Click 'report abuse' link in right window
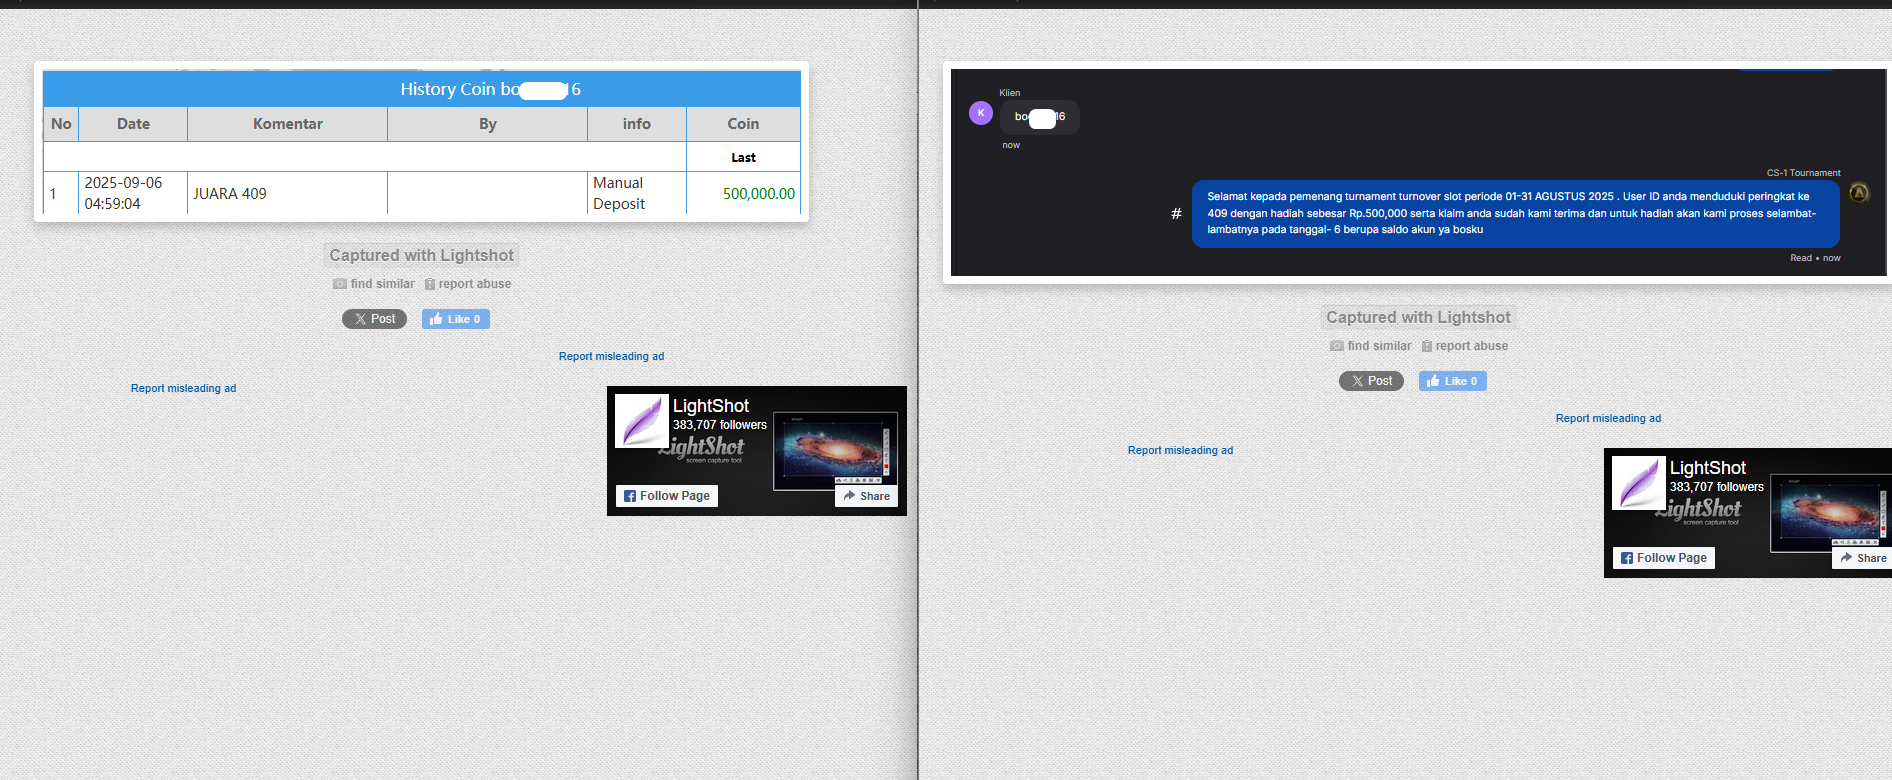The width and height of the screenshot is (1892, 780). coord(1471,346)
